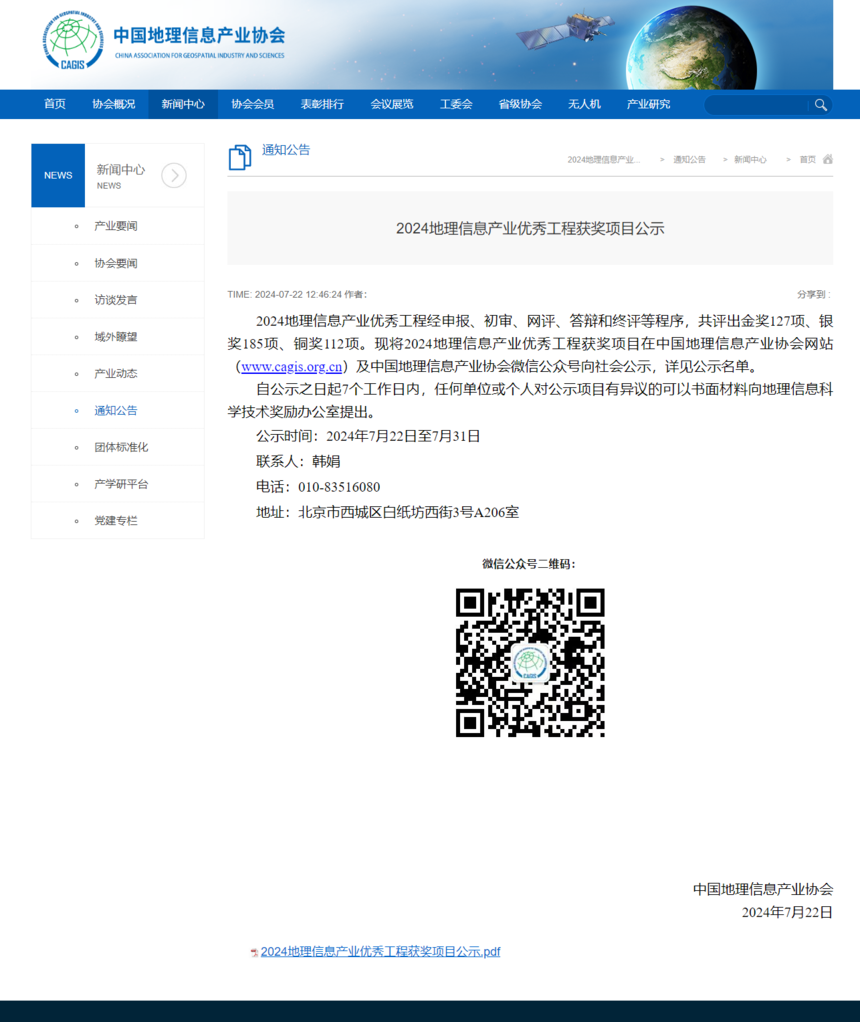
Task: Download 2024地理信息产业优秀工程获奖项目公示.pdf
Action: (x=380, y=952)
